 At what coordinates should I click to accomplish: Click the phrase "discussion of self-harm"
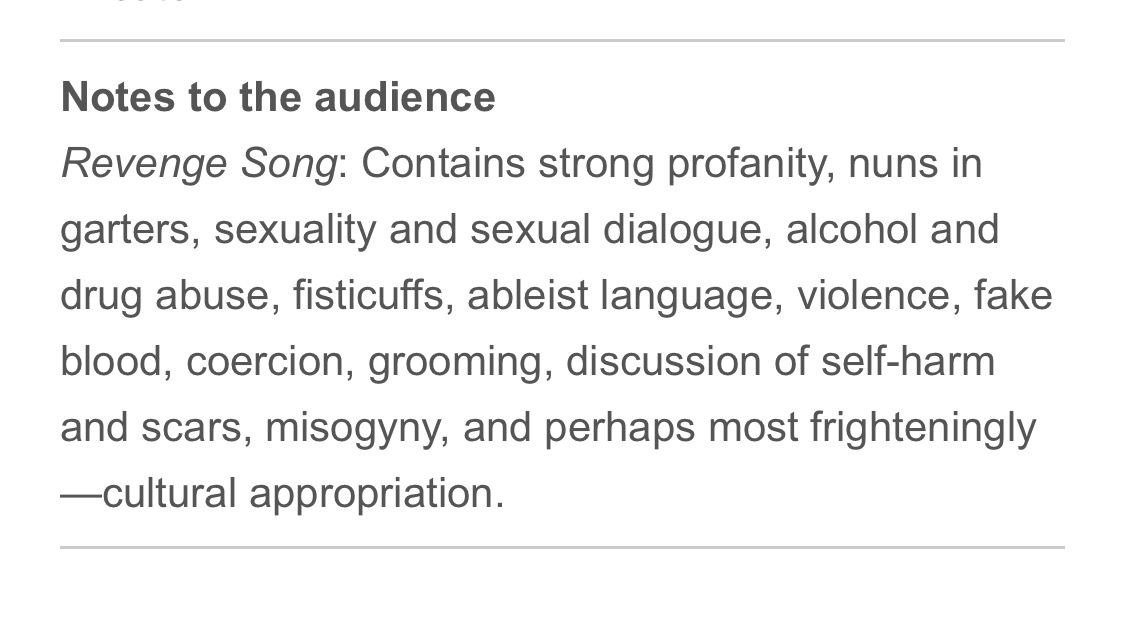tap(780, 361)
